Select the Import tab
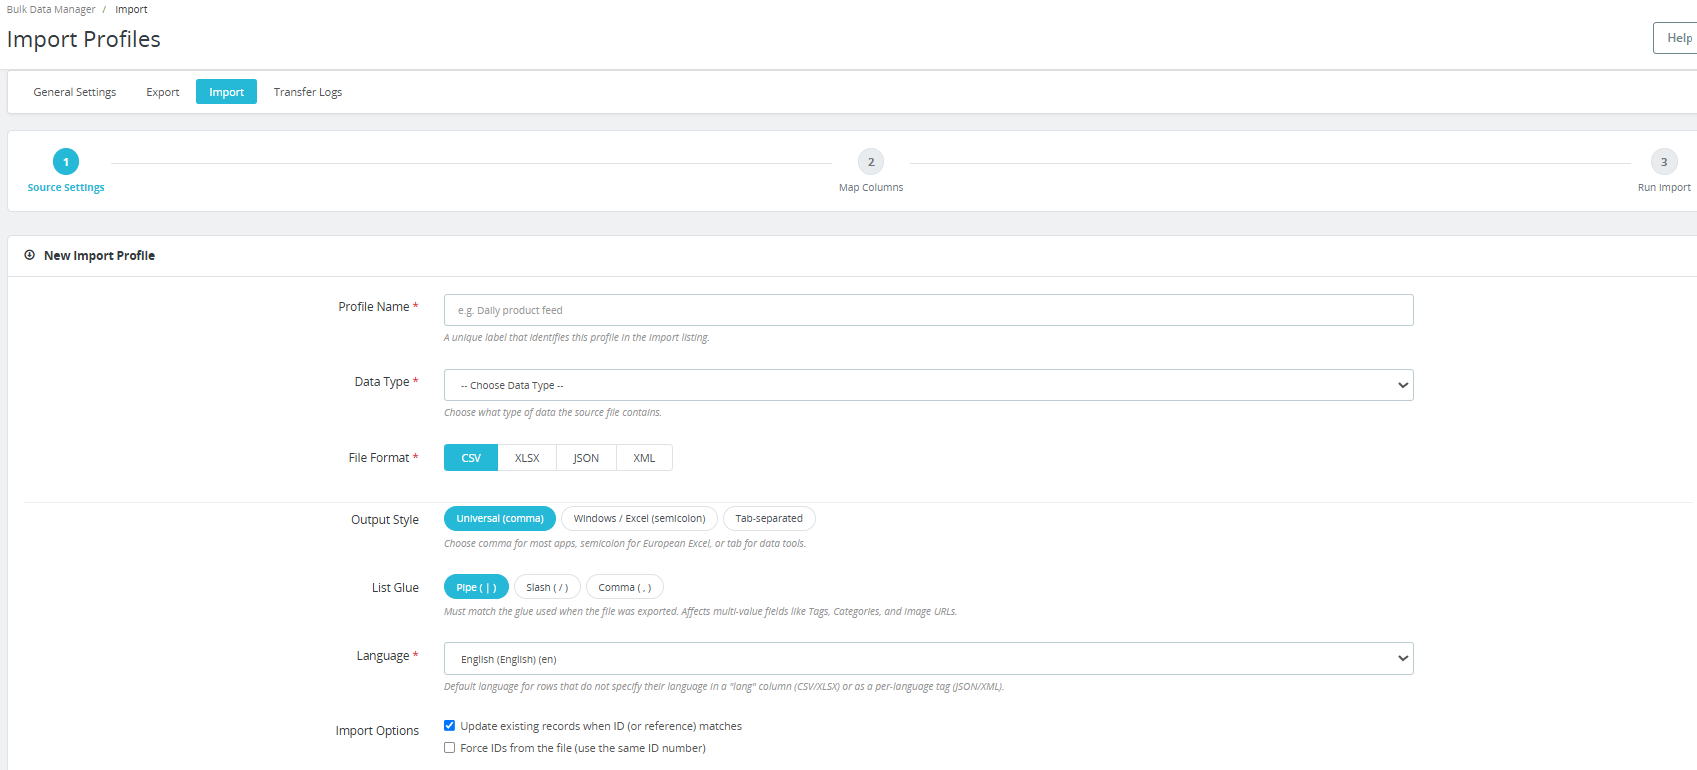The image size is (1697, 770). tap(227, 92)
